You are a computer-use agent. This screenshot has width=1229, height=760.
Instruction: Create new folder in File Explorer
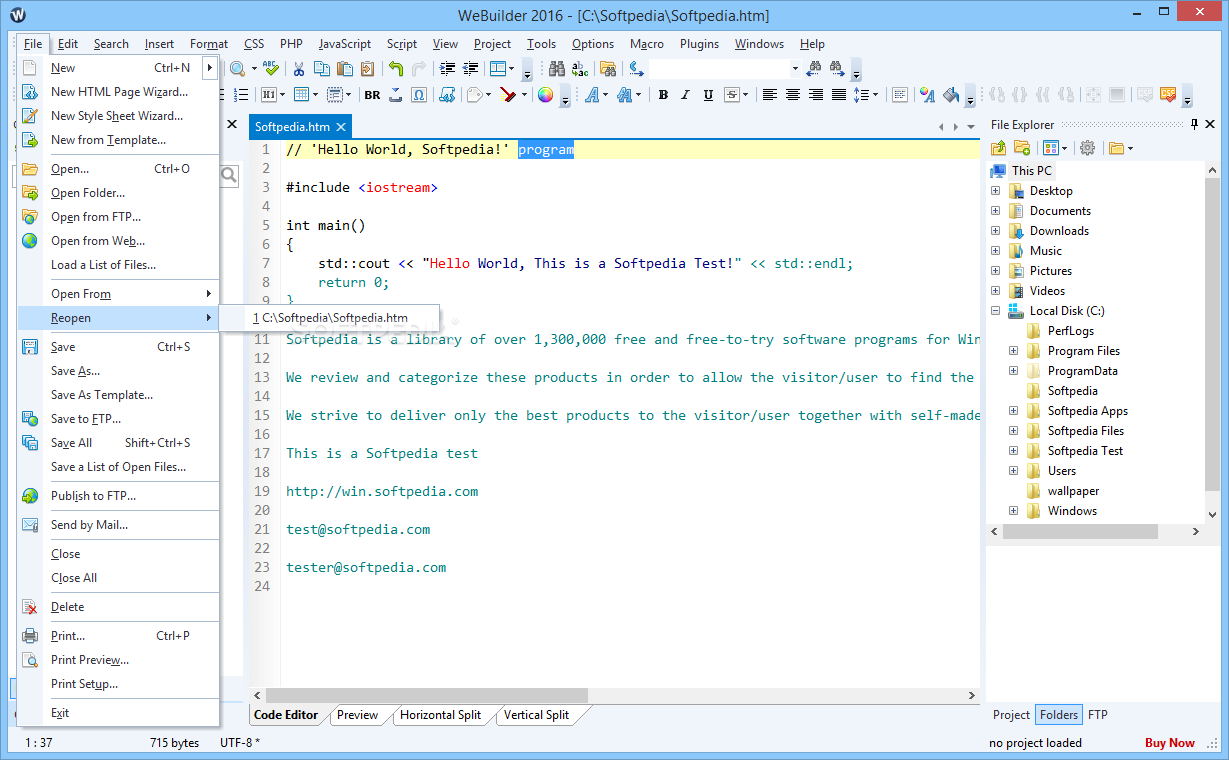(1022, 148)
